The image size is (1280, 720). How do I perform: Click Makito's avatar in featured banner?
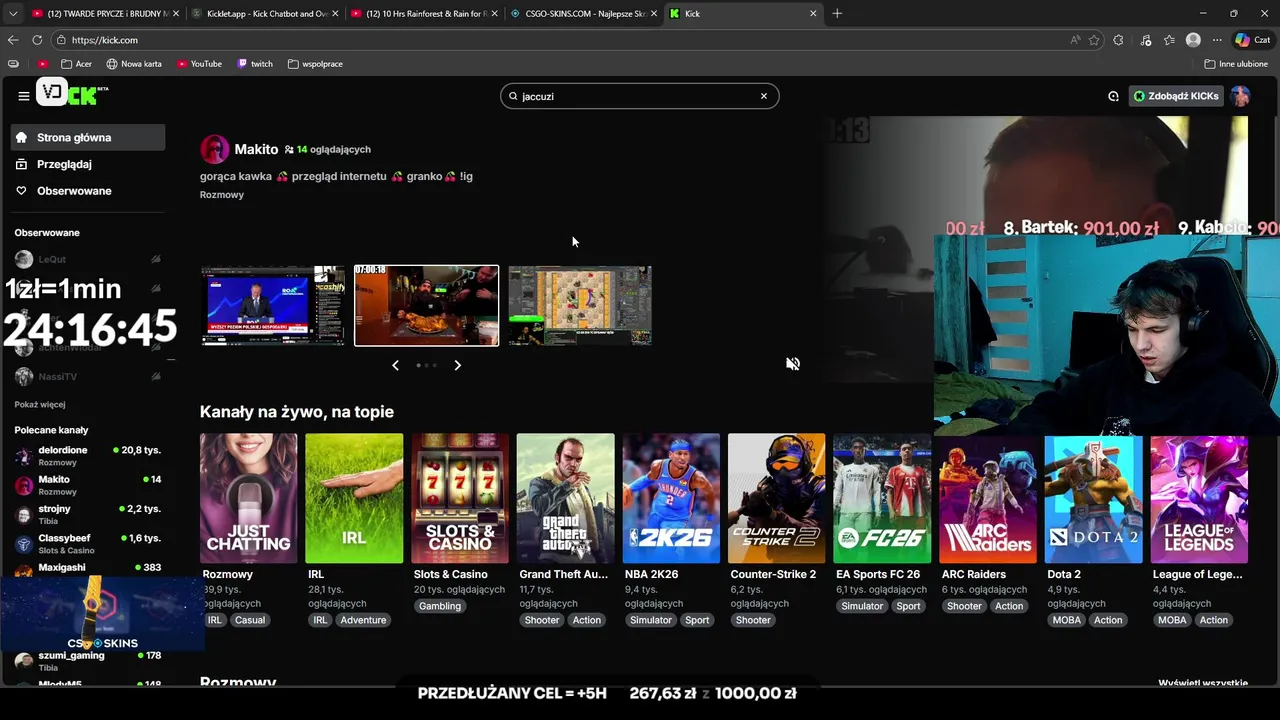tap(214, 150)
